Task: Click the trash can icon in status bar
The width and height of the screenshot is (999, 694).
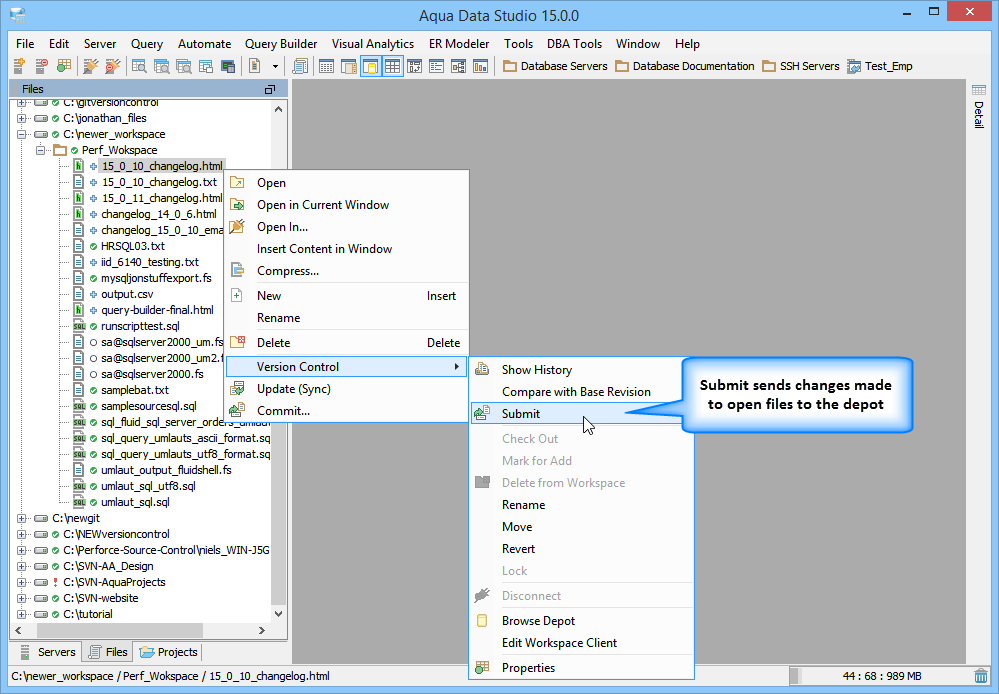Action: click(x=982, y=676)
